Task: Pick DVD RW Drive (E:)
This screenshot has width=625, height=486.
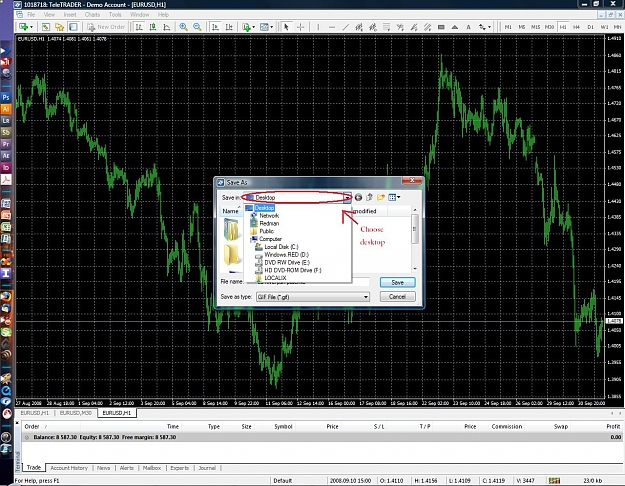Action: pos(287,262)
